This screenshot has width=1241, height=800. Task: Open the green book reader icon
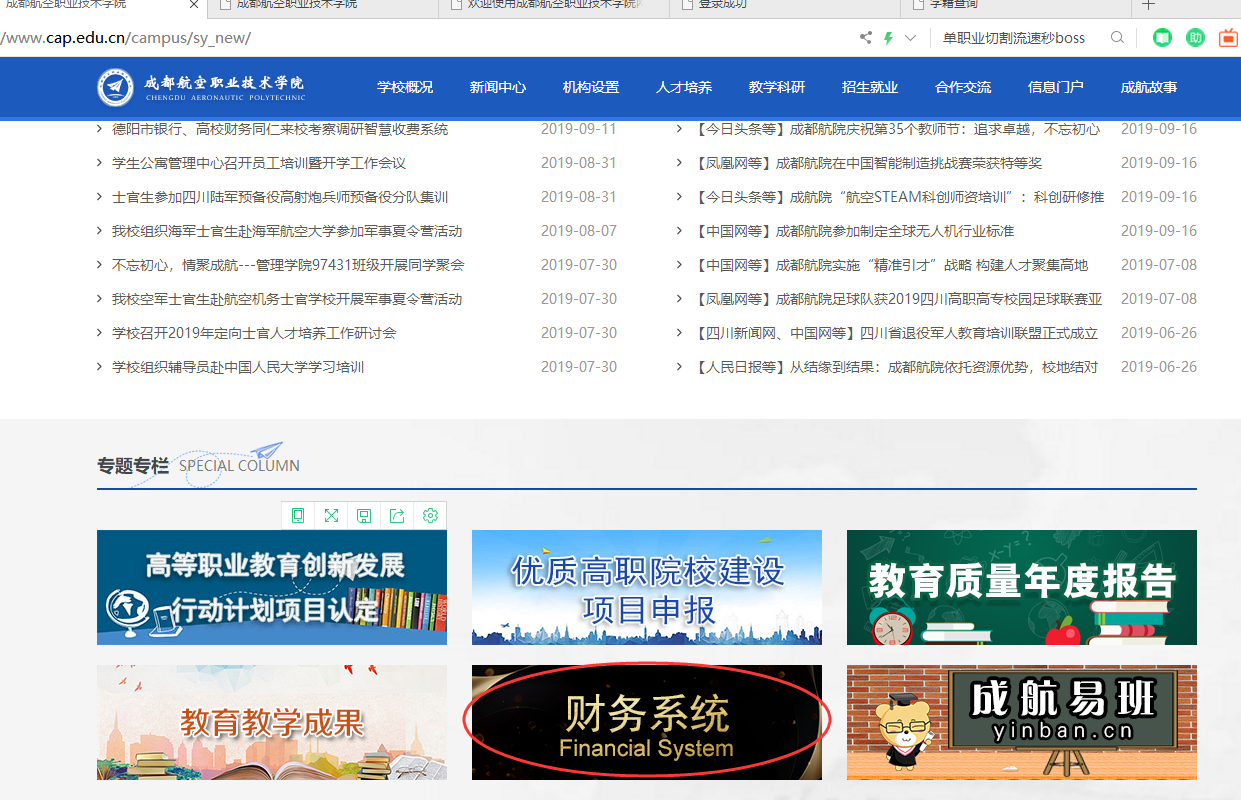click(1162, 38)
